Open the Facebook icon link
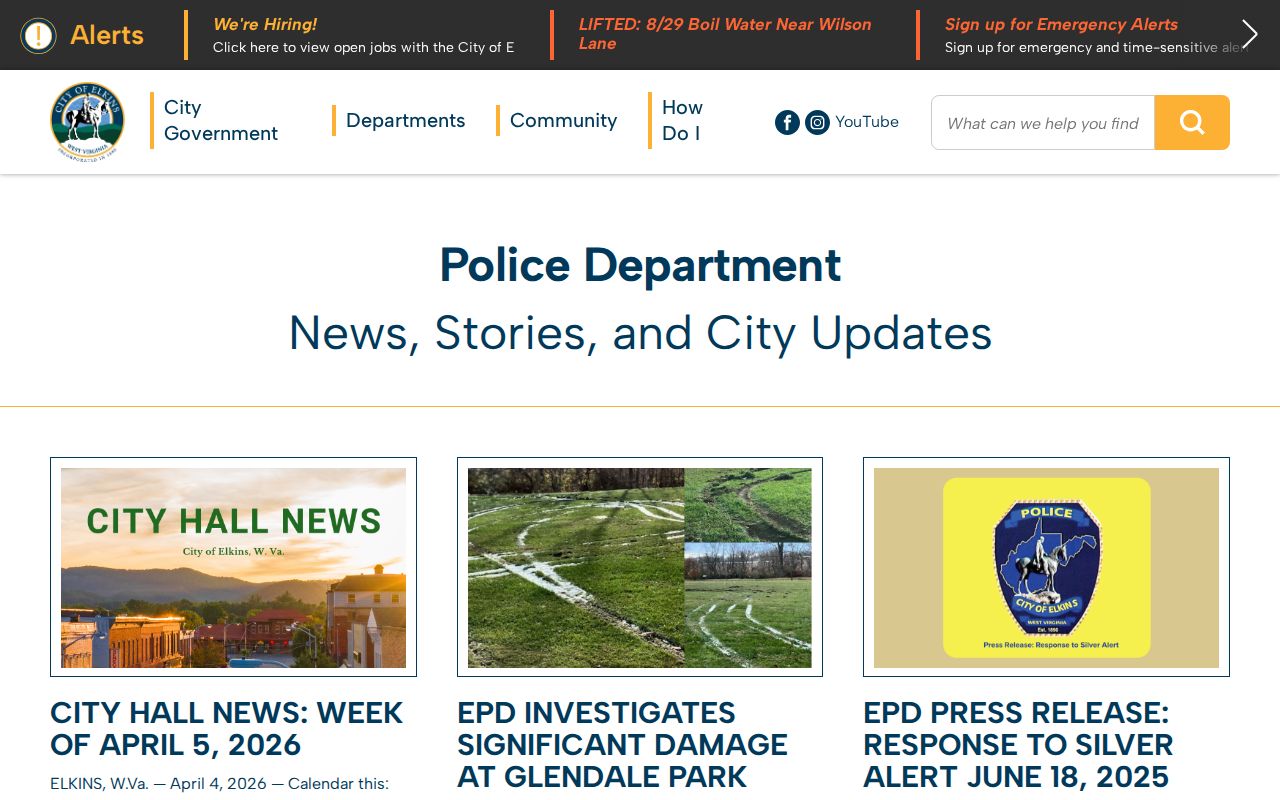The height and width of the screenshot is (800, 1280). tap(787, 122)
